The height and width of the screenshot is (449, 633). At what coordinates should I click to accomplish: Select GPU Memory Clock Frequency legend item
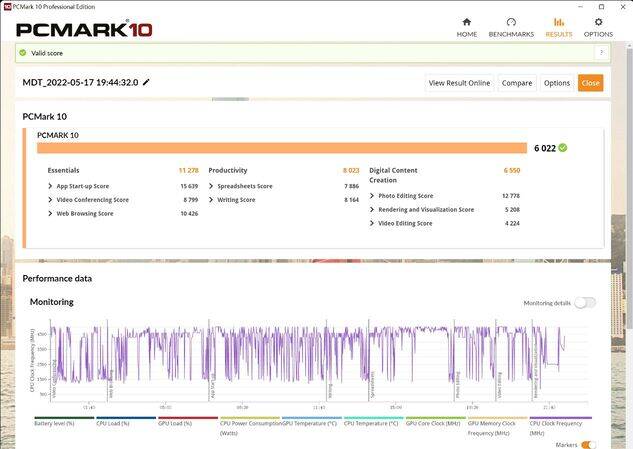(x=497, y=426)
